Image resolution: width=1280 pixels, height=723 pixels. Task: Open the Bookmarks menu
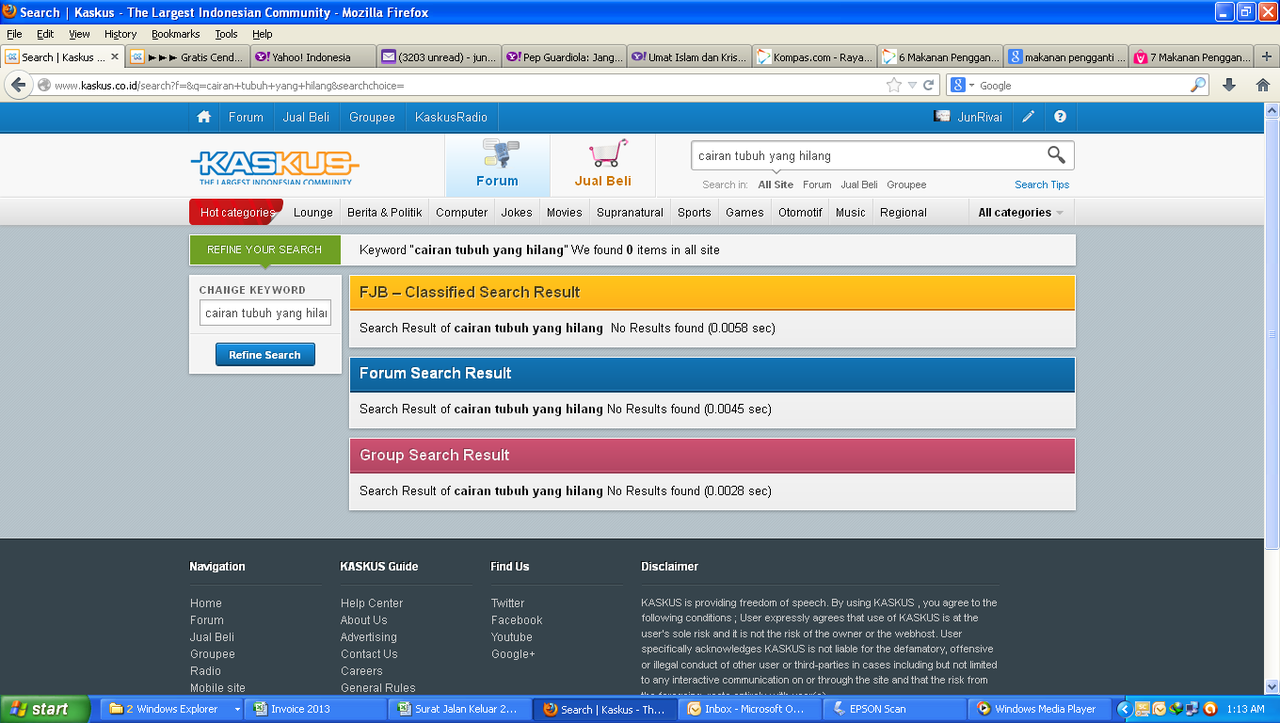pyautogui.click(x=176, y=34)
